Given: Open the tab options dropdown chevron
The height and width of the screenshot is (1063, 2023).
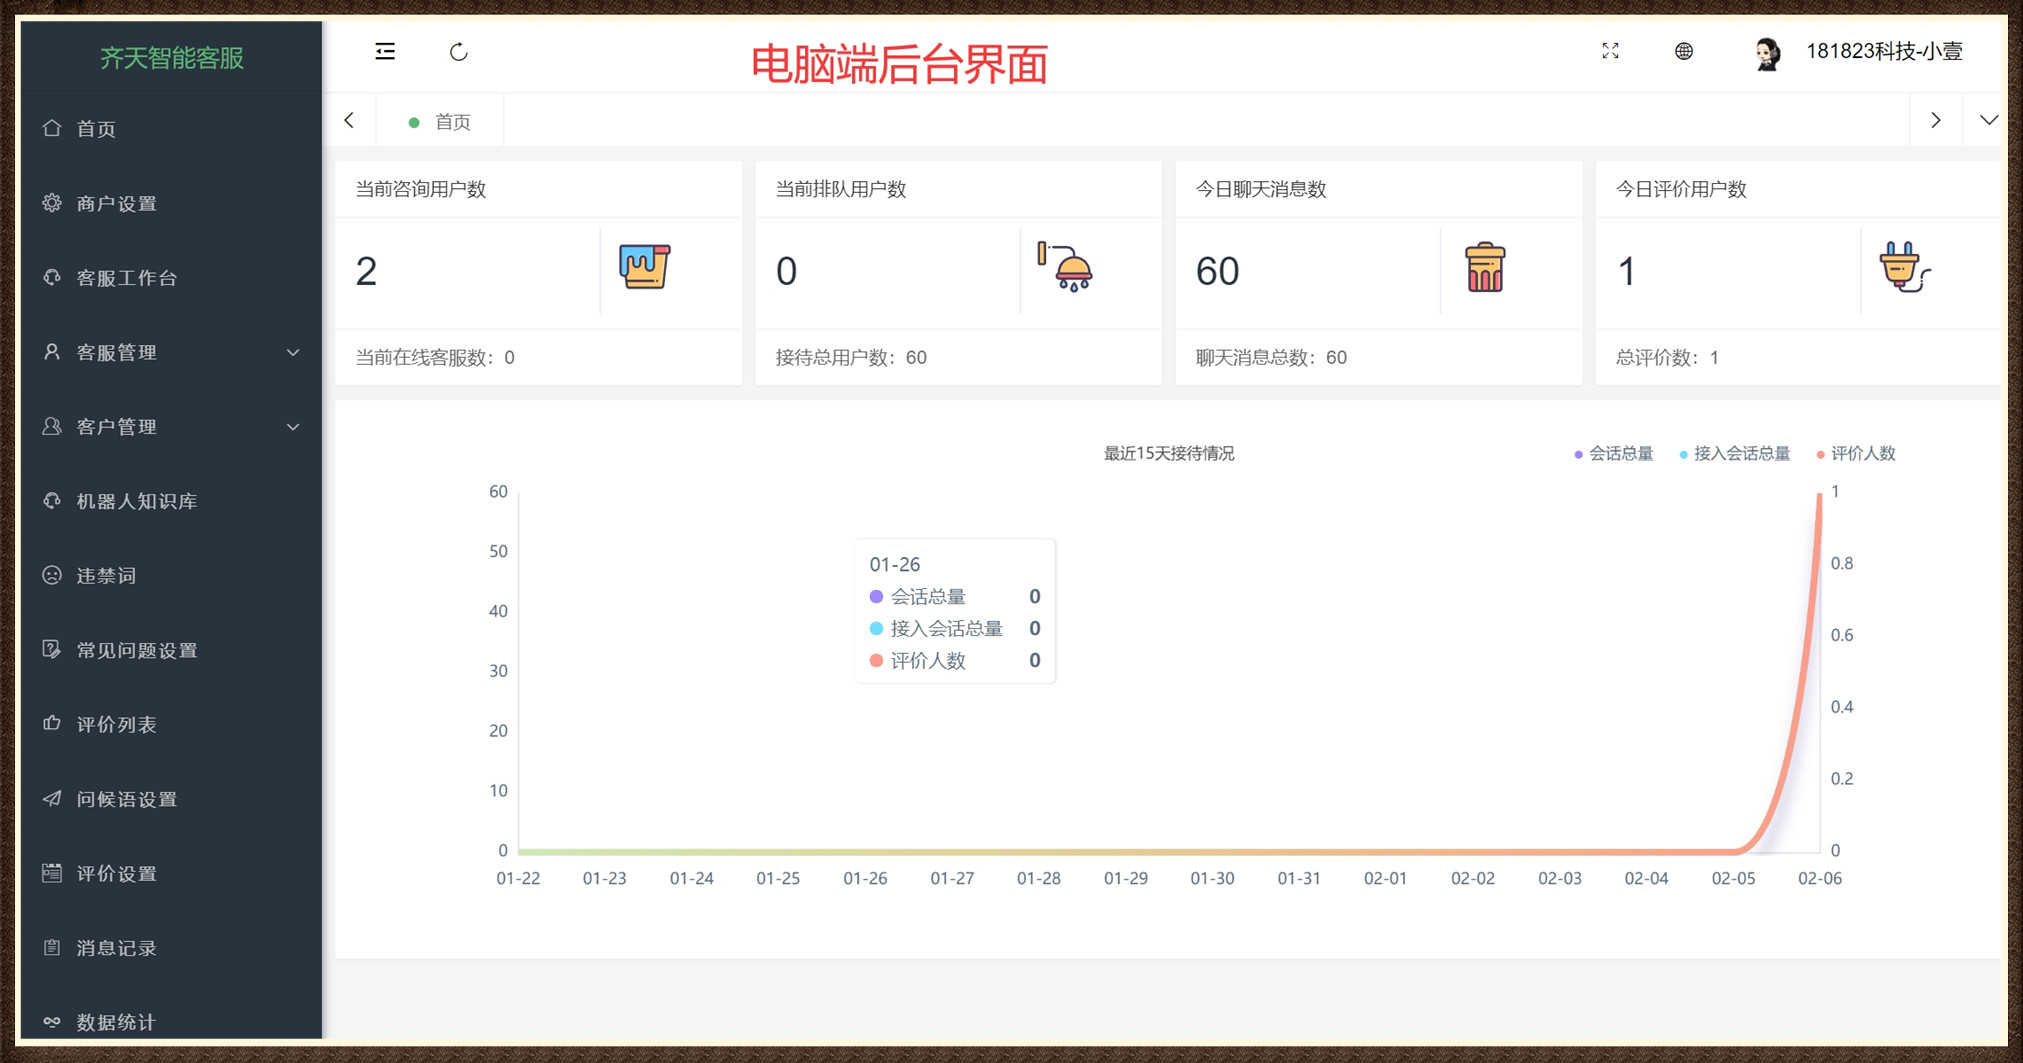Looking at the screenshot, I should (1988, 120).
